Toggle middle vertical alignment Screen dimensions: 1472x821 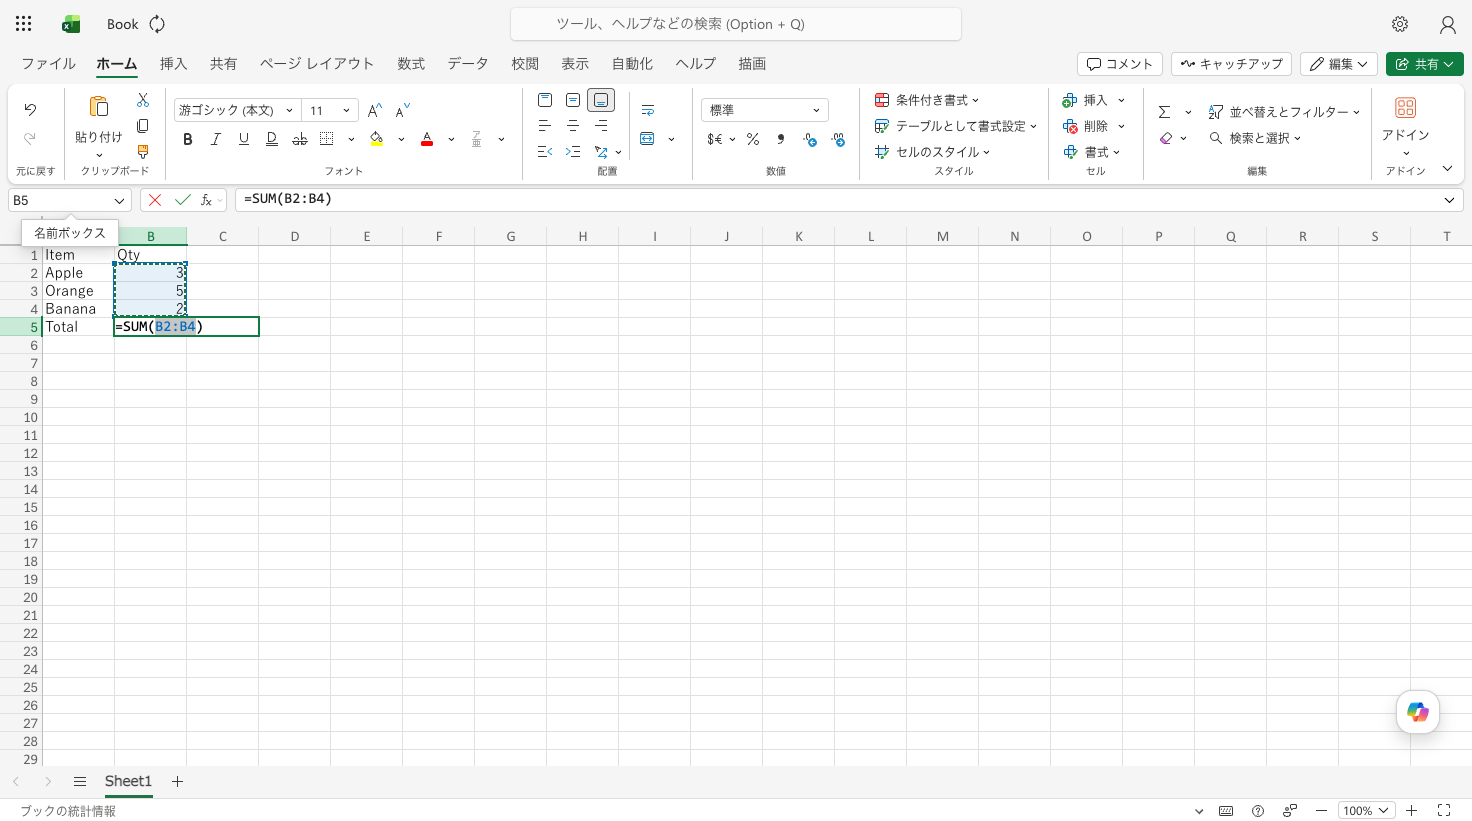point(573,100)
